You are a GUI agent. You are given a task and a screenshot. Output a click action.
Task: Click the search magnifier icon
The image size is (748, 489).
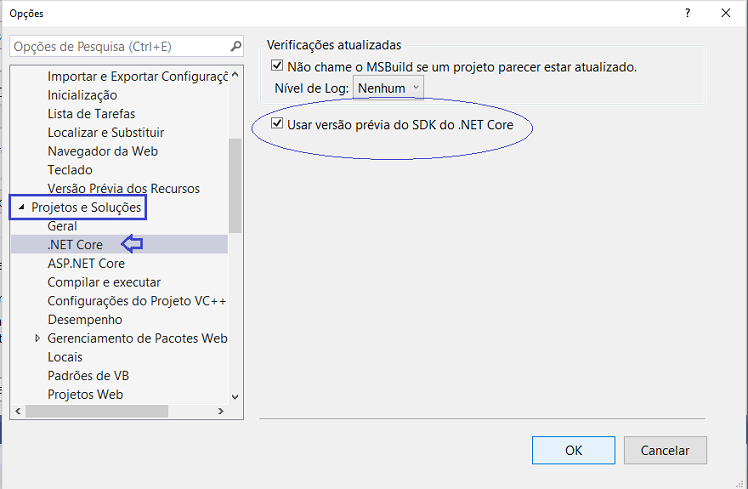pos(236,47)
